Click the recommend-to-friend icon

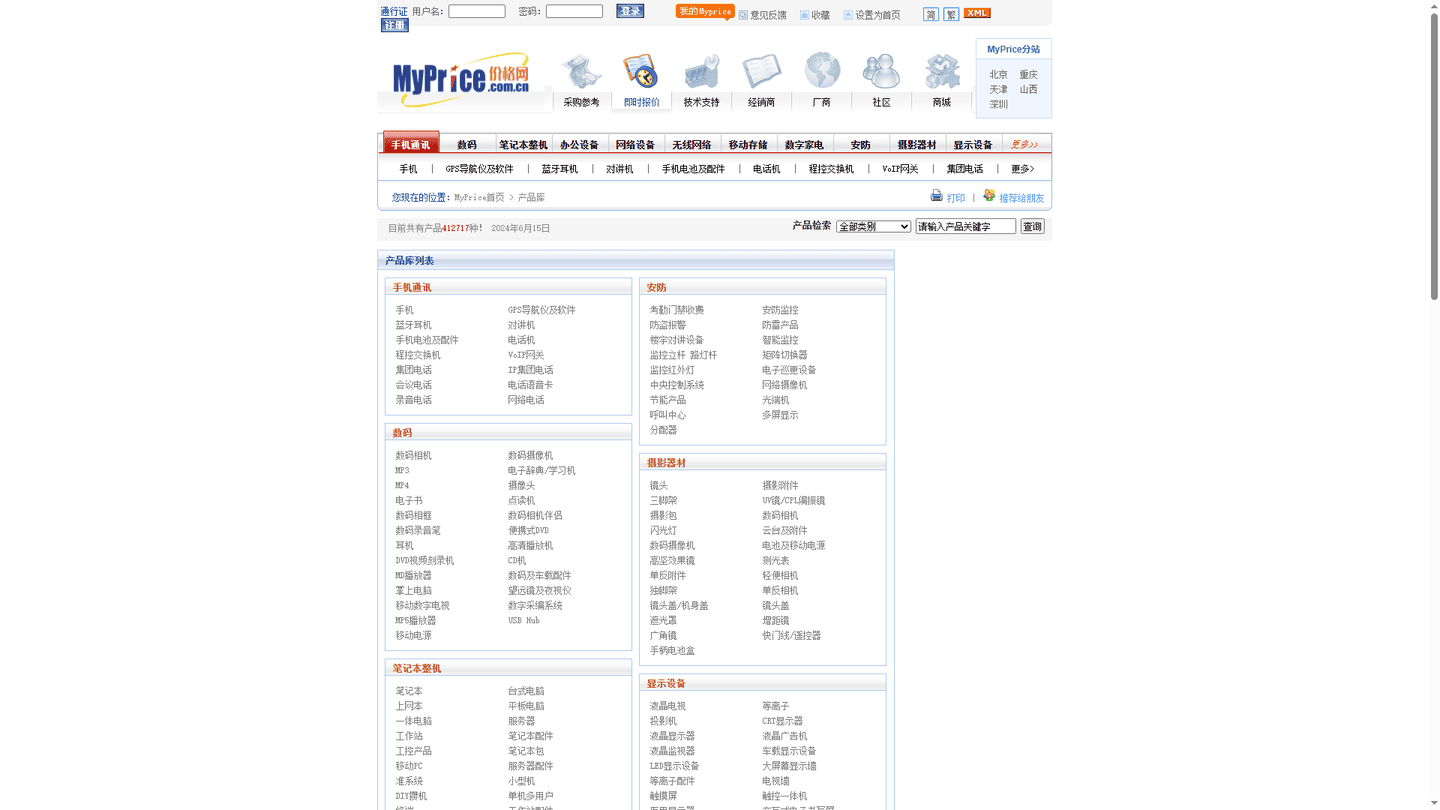[989, 195]
